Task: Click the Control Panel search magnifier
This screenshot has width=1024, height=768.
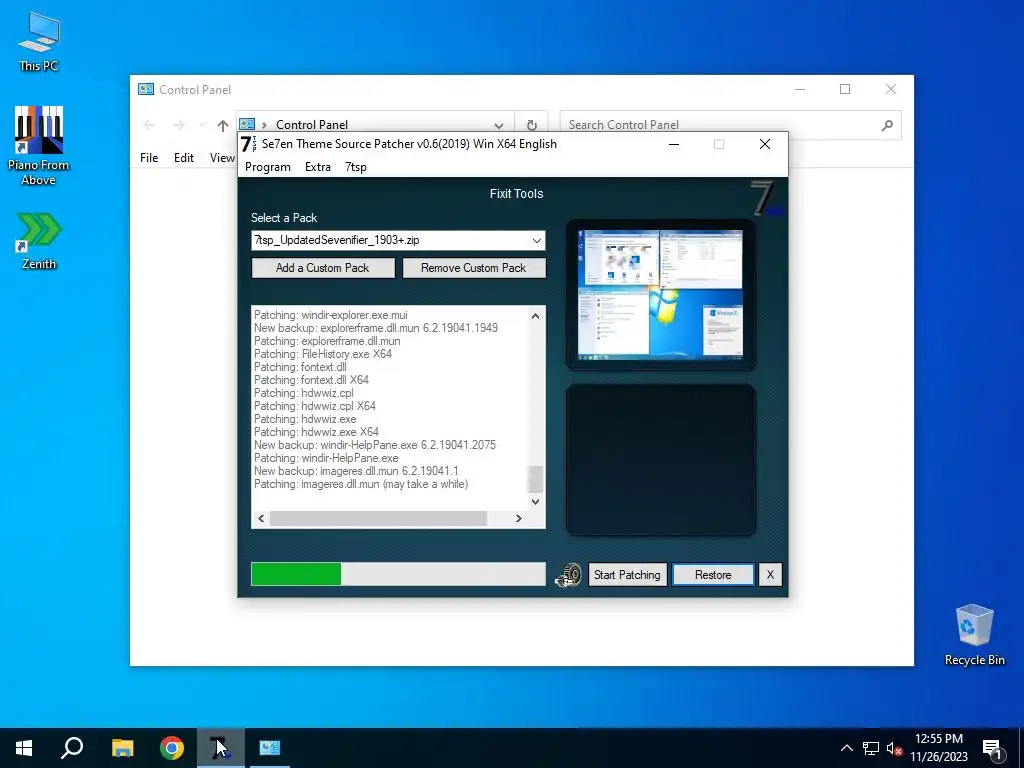Action: pyautogui.click(x=887, y=125)
